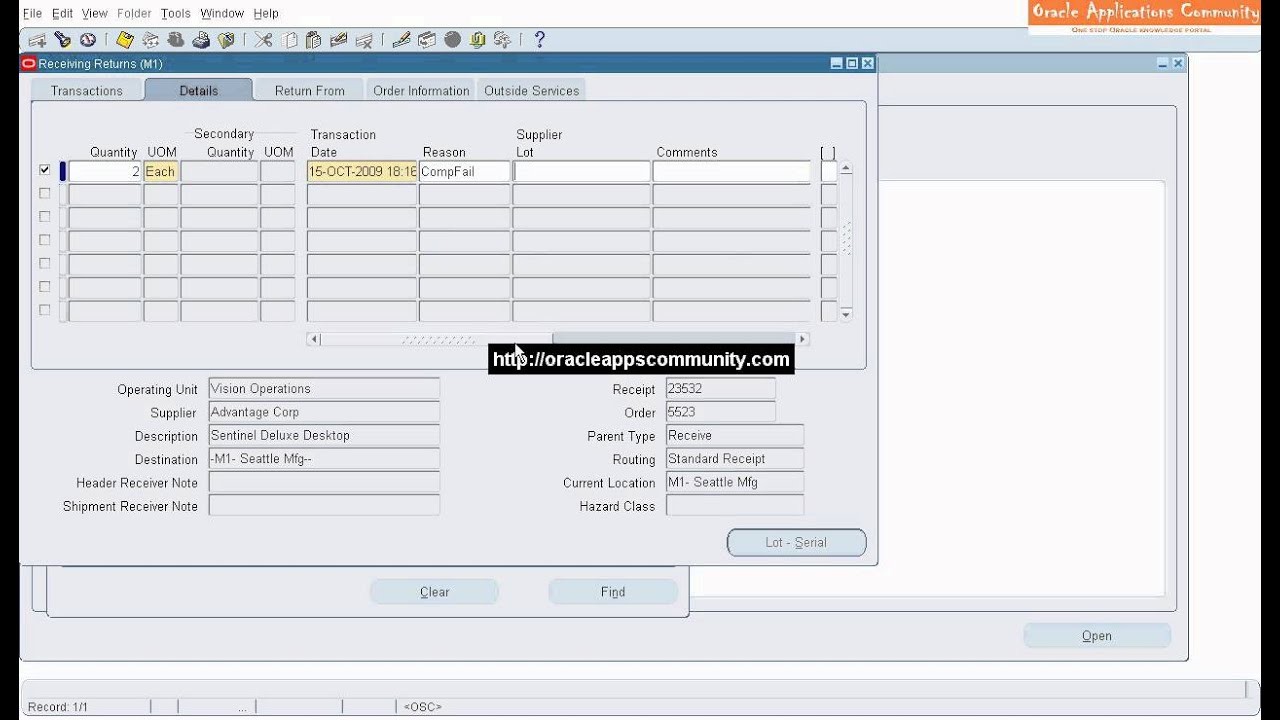Click the Lot - Serial button
The width and height of the screenshot is (1280, 720).
coord(796,542)
